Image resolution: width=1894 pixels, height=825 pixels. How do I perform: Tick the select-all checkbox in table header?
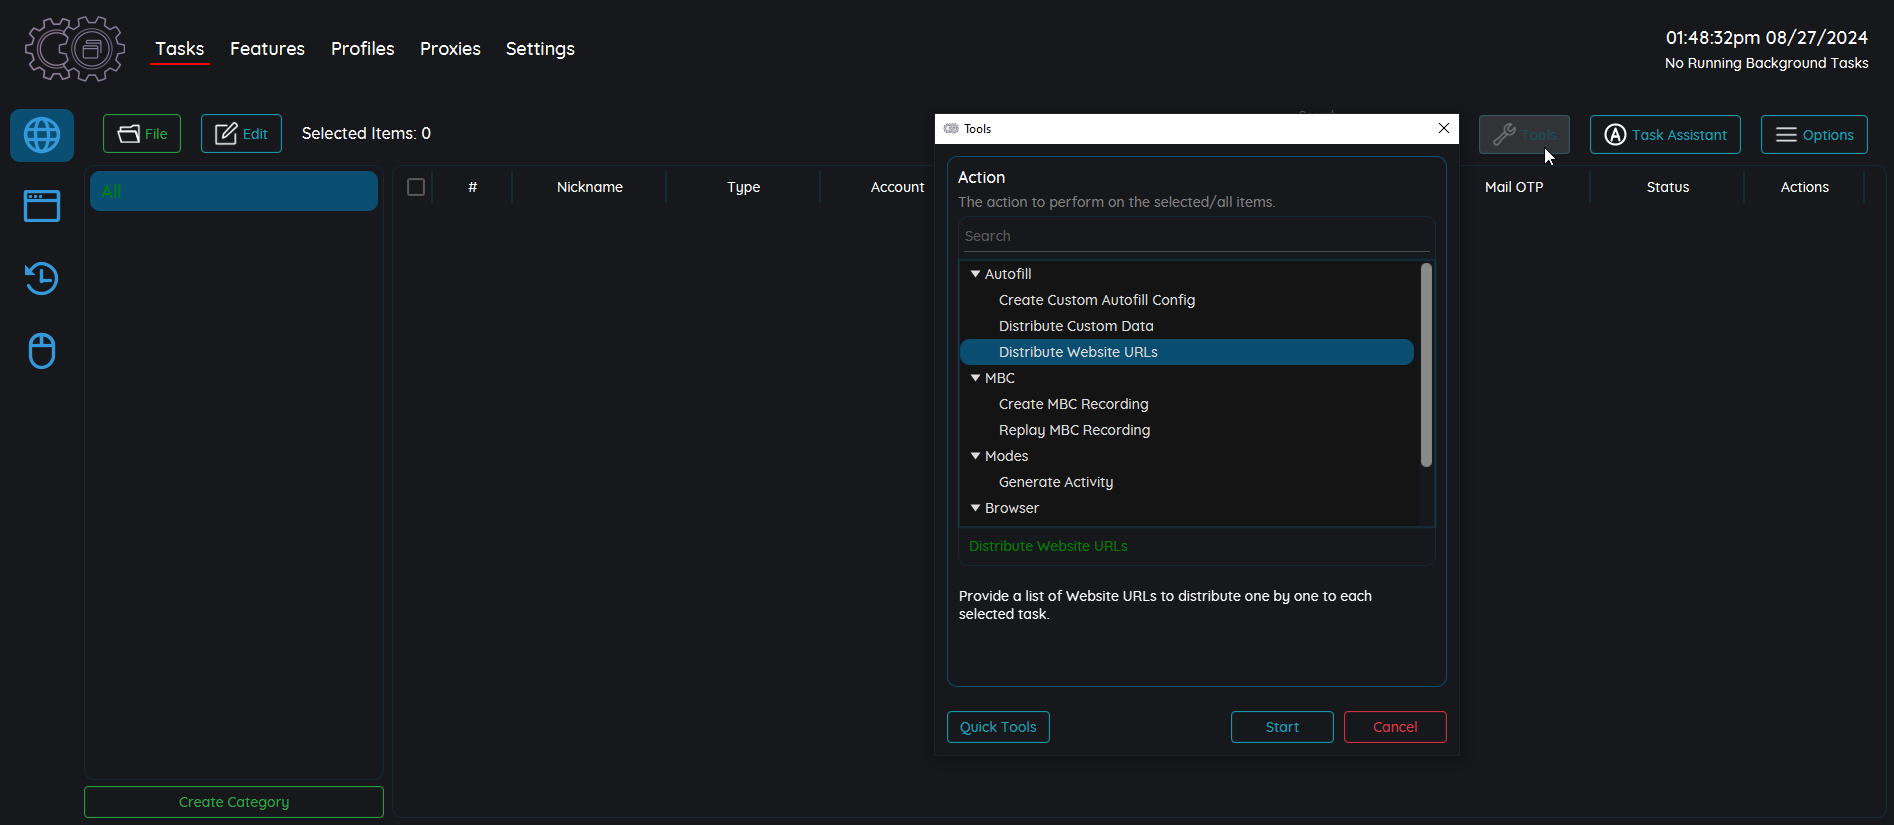pyautogui.click(x=416, y=187)
